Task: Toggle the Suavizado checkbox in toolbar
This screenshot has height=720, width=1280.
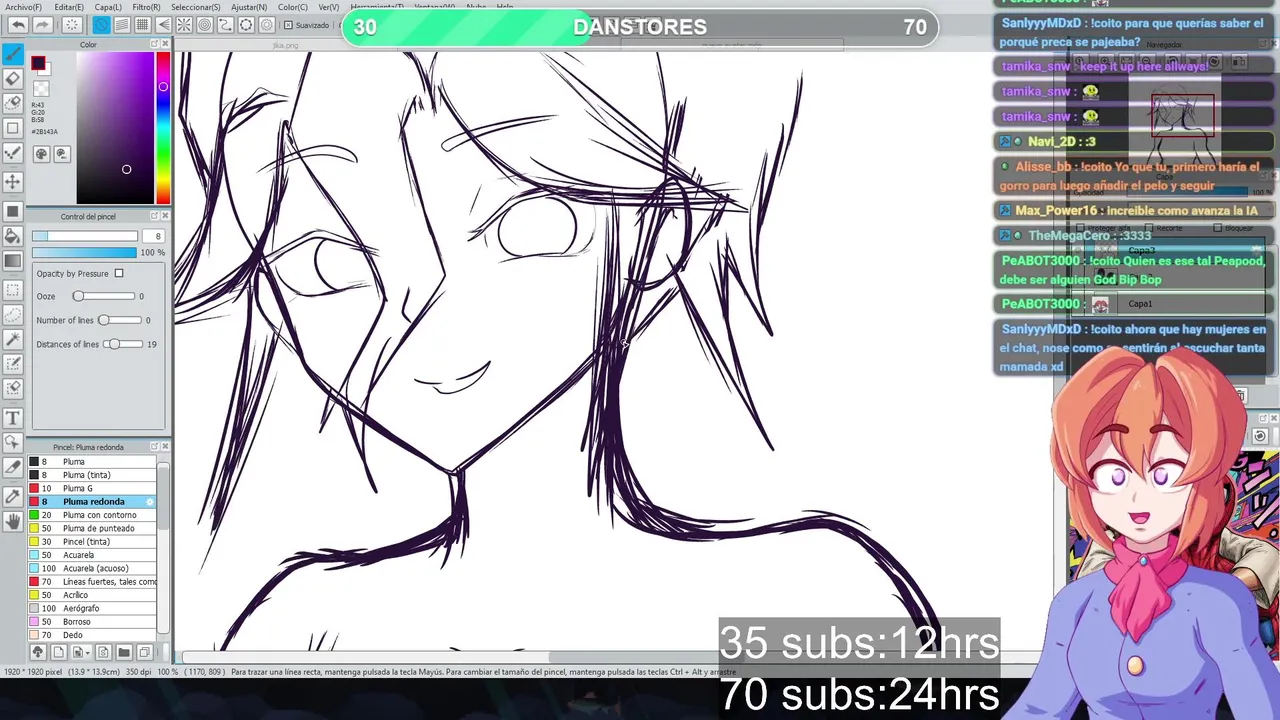Action: (x=288, y=25)
